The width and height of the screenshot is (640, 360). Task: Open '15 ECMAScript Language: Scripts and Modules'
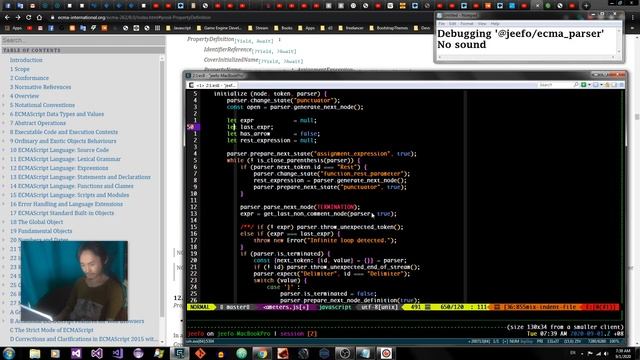(69, 195)
